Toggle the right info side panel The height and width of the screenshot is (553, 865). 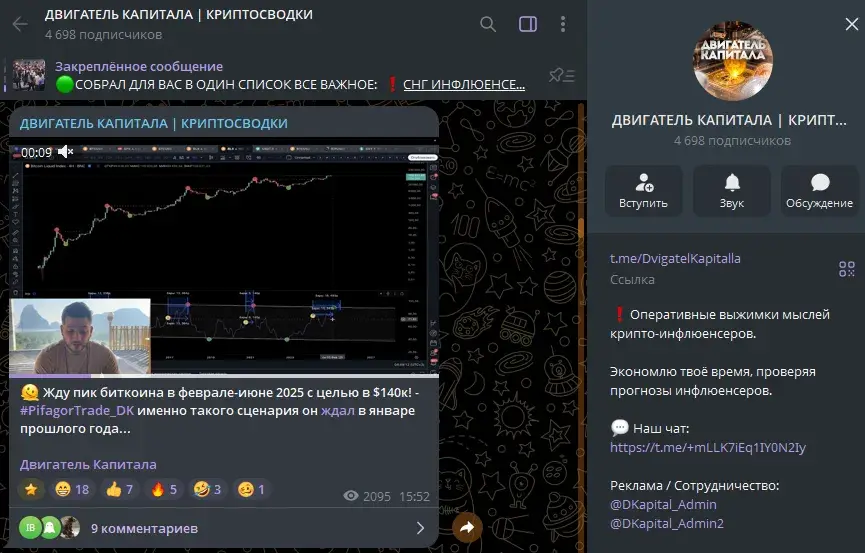tap(527, 24)
